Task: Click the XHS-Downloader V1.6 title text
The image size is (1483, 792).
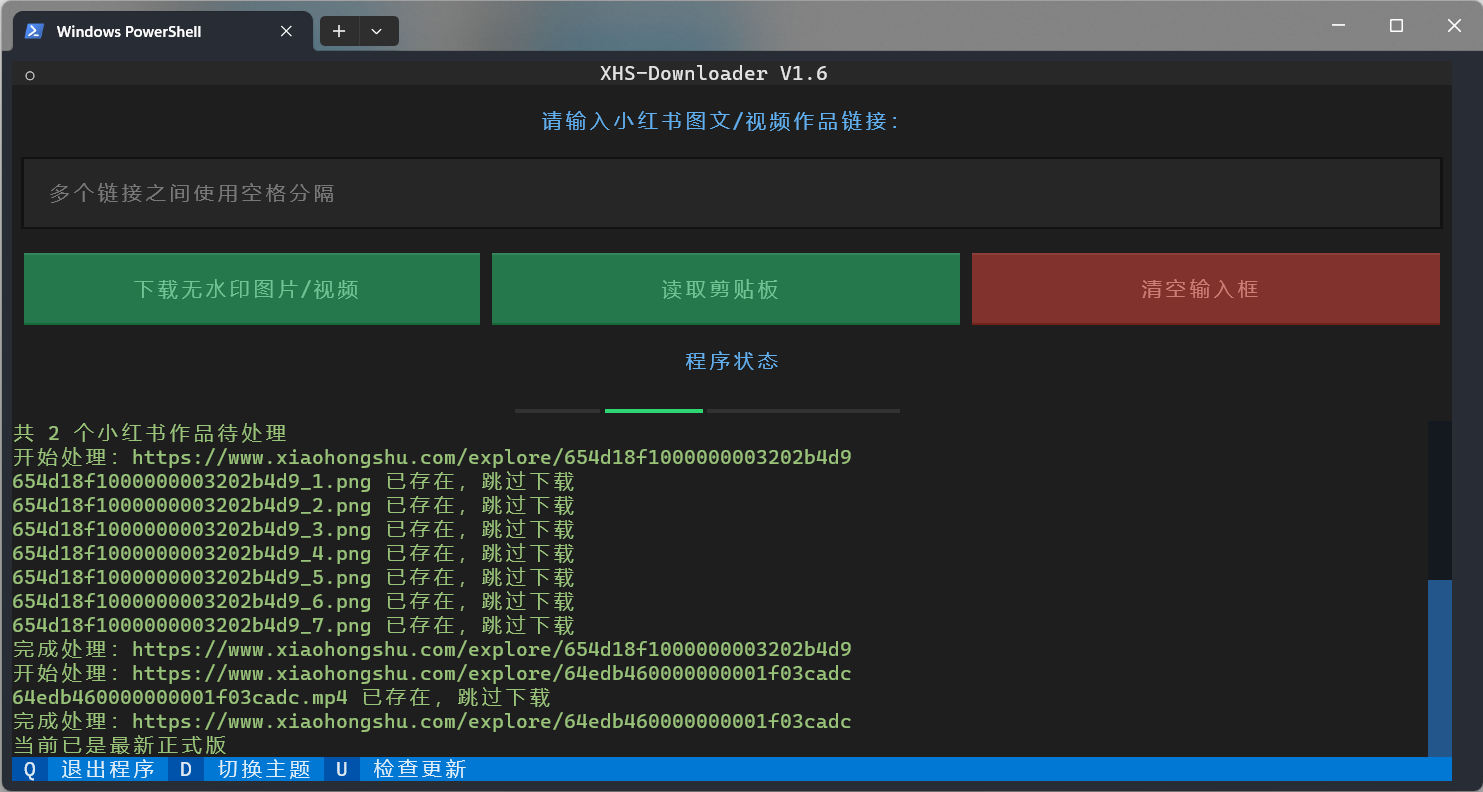Action: 714,73
